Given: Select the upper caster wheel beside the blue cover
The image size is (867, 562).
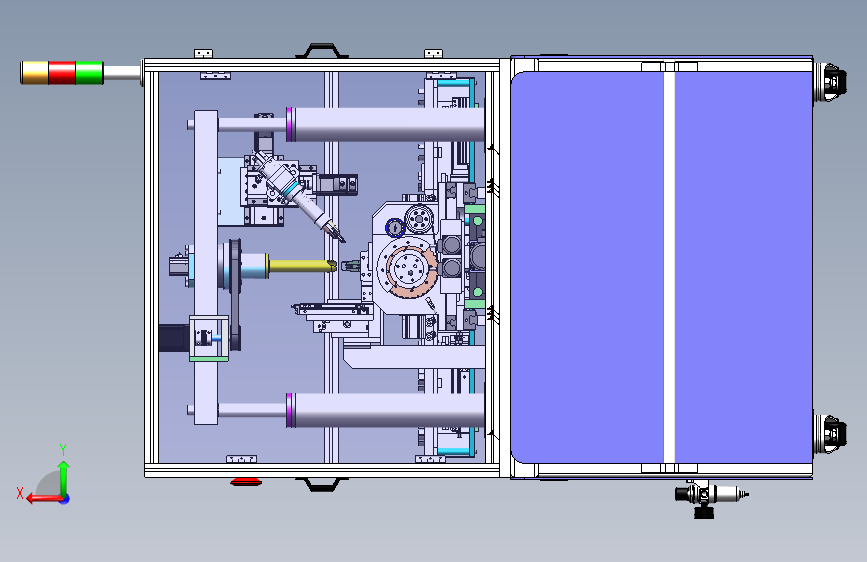Looking at the screenshot, I should click(831, 82).
